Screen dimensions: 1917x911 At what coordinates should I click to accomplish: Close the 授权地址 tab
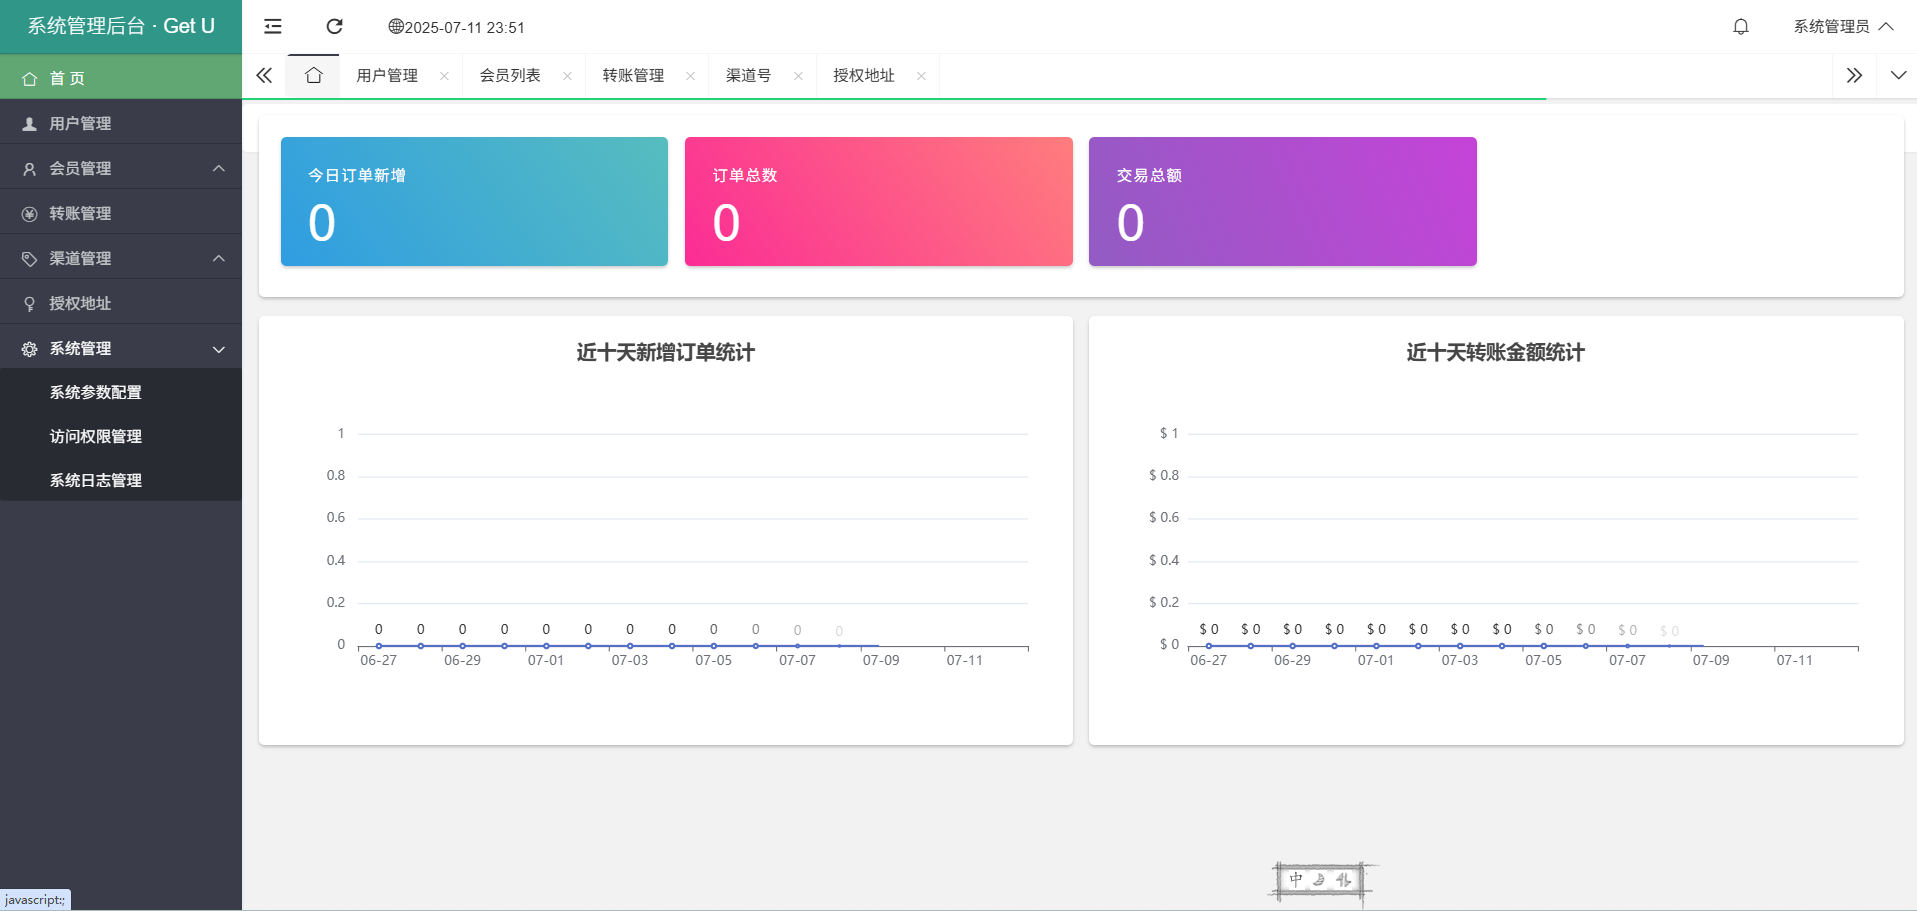point(921,76)
